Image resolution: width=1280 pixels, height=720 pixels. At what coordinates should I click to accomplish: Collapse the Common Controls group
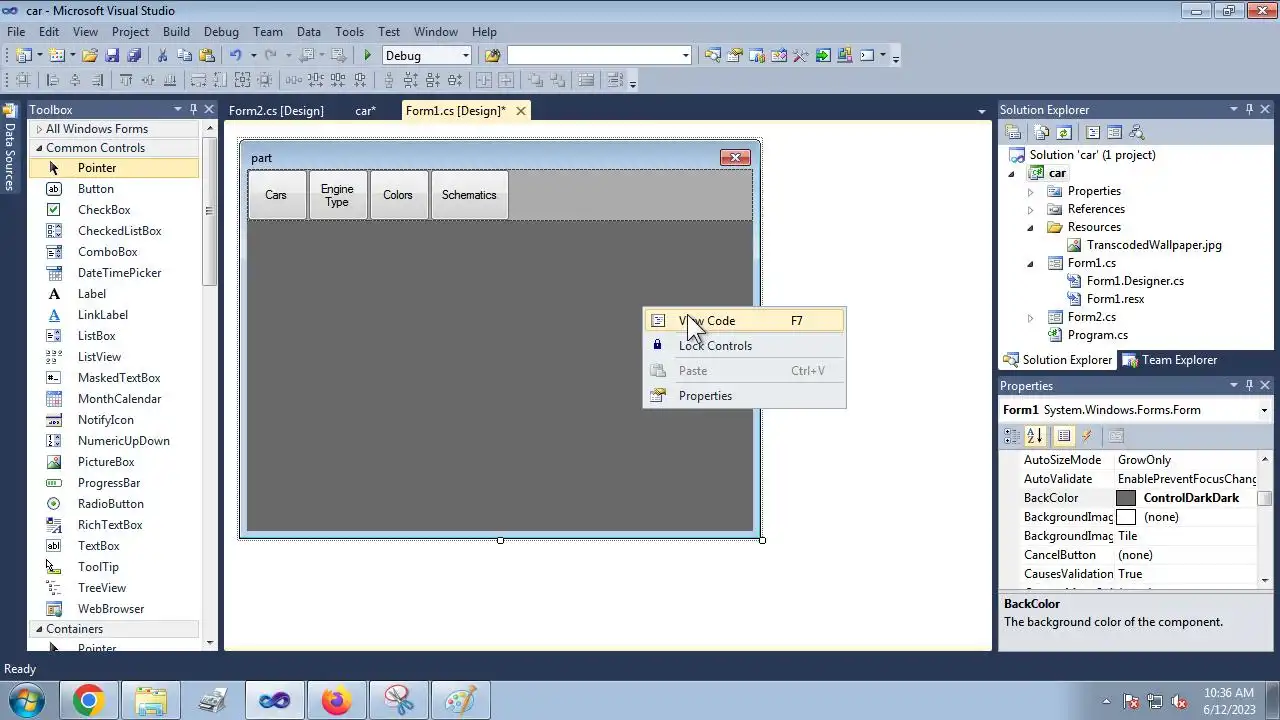click(x=39, y=148)
